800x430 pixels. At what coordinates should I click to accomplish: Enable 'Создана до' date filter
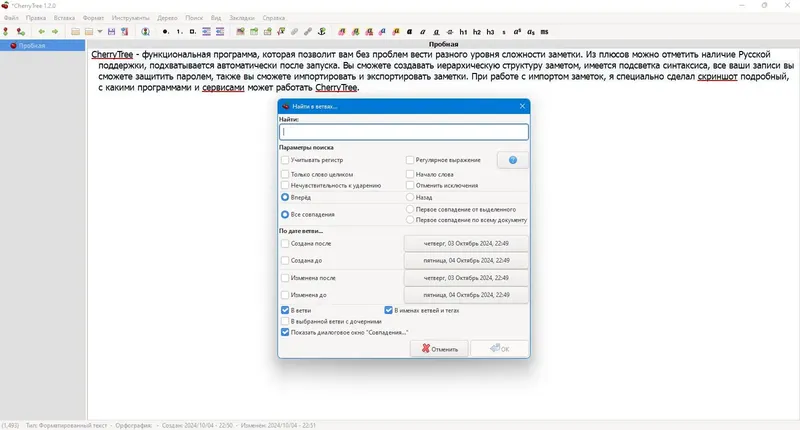(x=285, y=261)
